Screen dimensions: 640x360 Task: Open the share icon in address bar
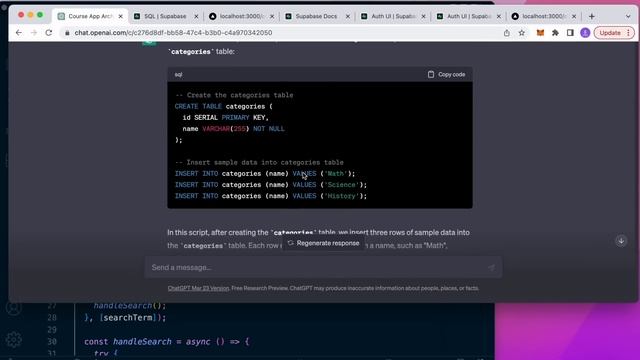tap(507, 33)
